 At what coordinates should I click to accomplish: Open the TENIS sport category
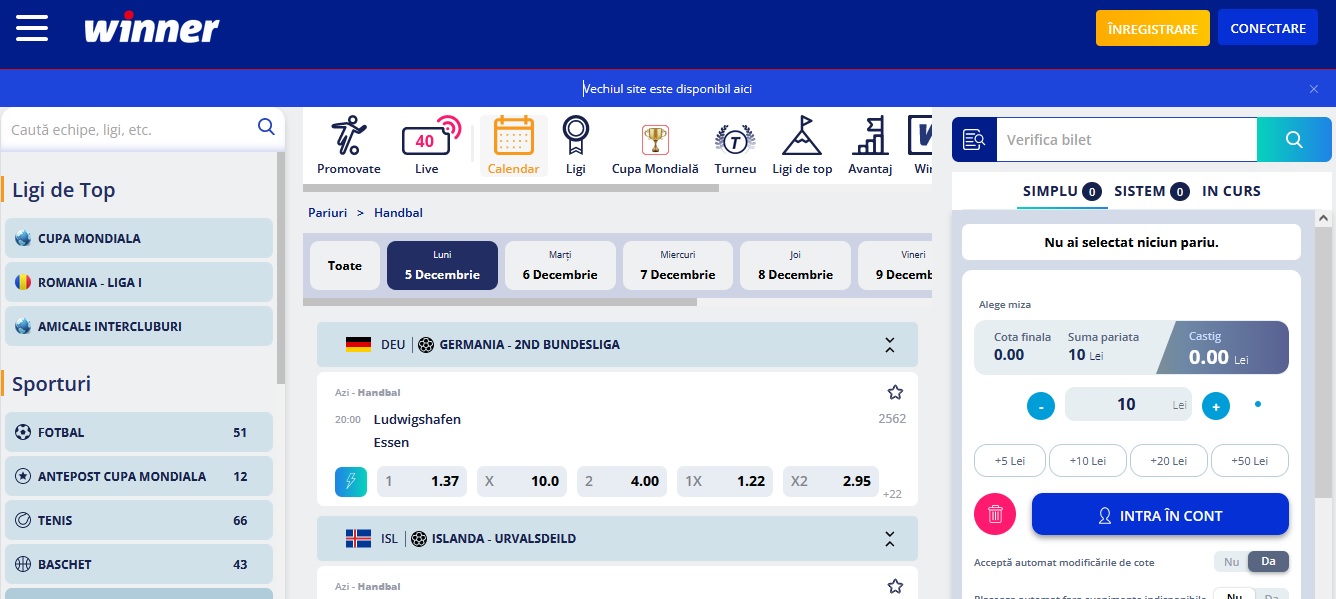[x=139, y=520]
